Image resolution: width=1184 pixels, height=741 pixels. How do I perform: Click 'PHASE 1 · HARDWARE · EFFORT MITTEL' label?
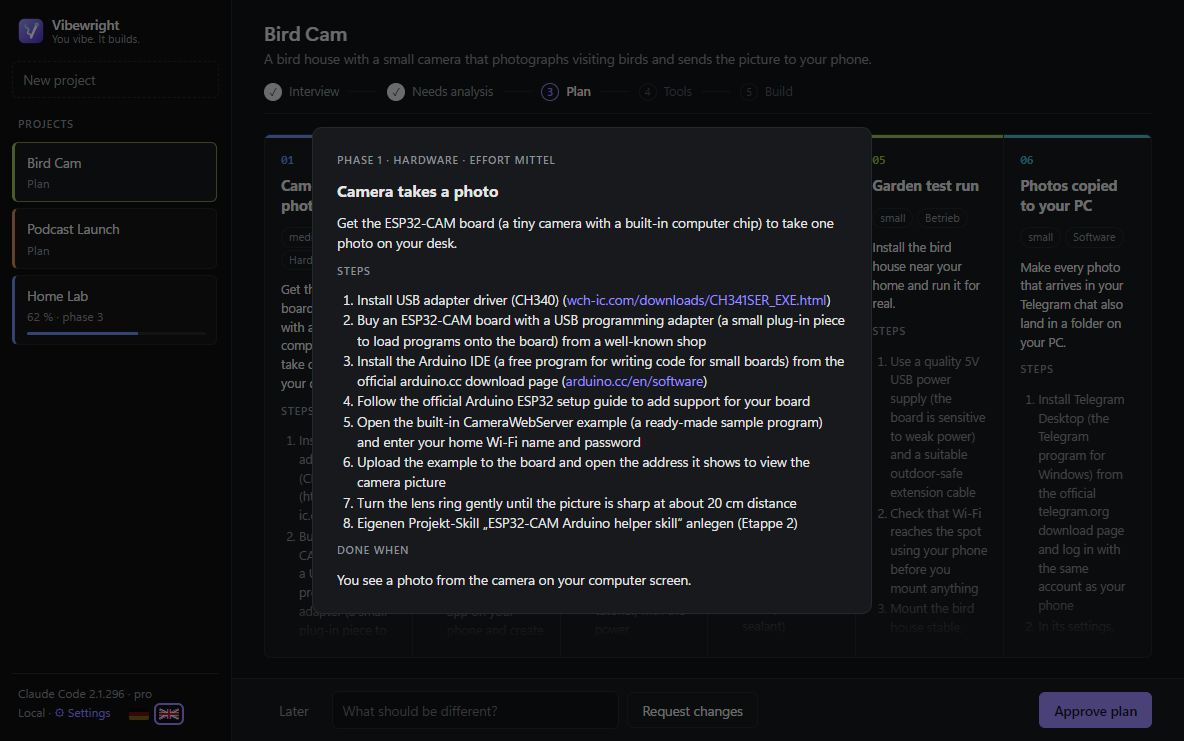(x=446, y=160)
